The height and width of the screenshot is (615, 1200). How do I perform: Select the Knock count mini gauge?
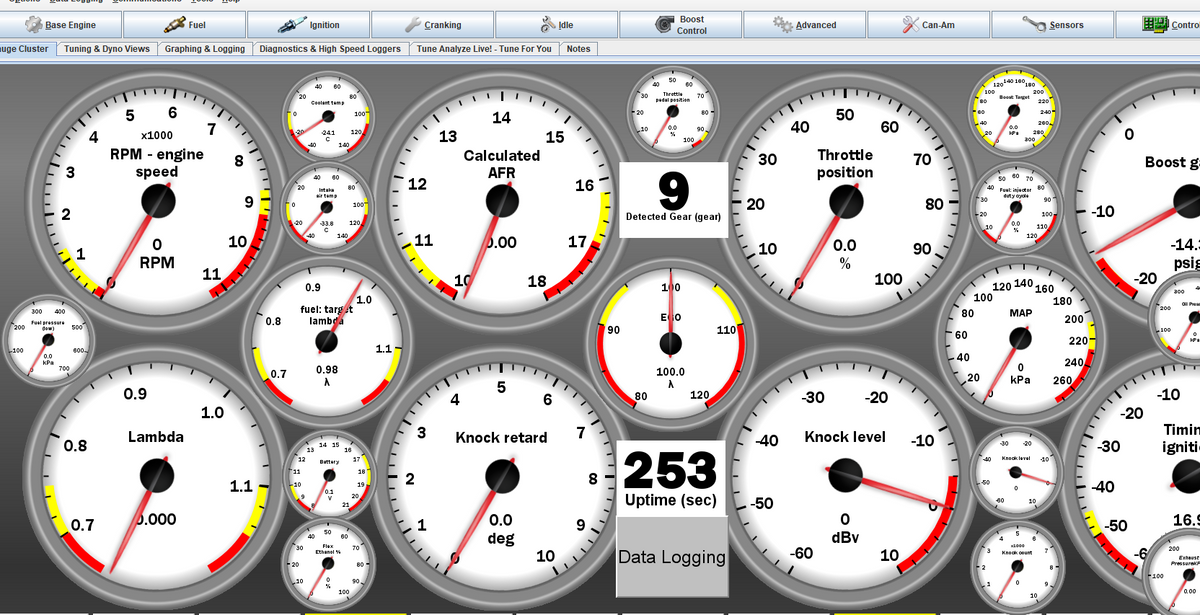pyautogui.click(x=1016, y=565)
